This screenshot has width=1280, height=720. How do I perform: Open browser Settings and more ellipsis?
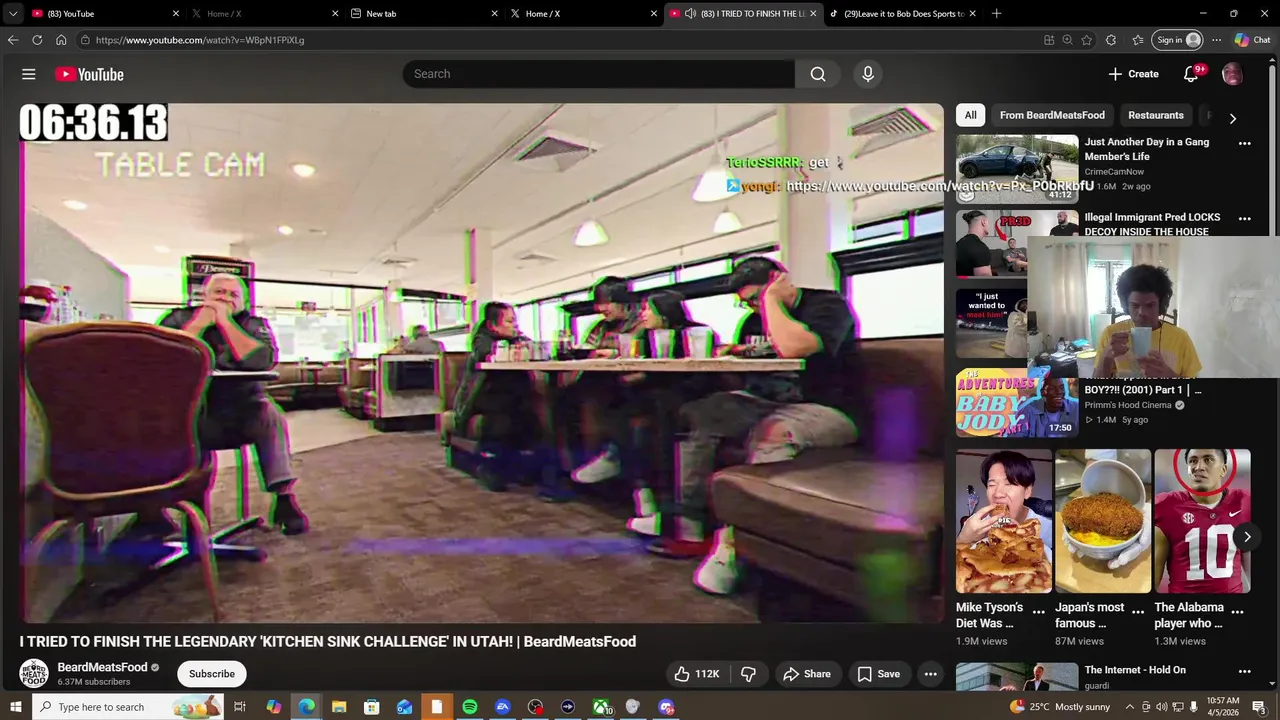(1216, 40)
